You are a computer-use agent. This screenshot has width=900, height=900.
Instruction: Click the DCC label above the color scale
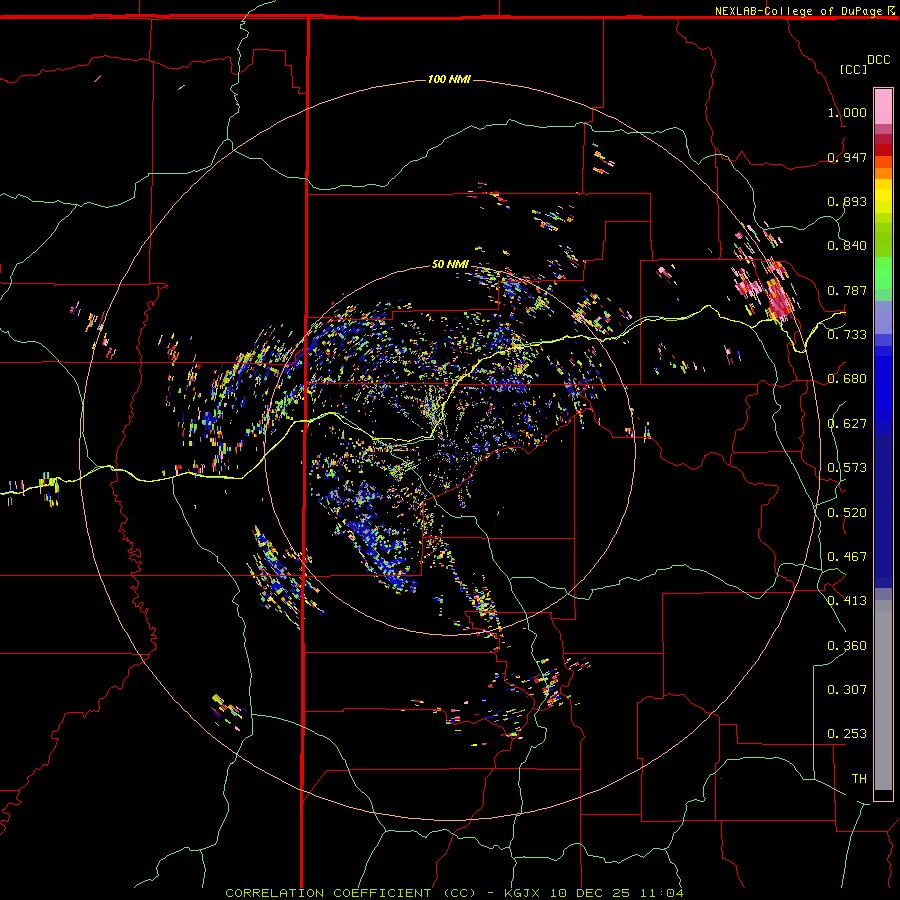tap(879, 60)
